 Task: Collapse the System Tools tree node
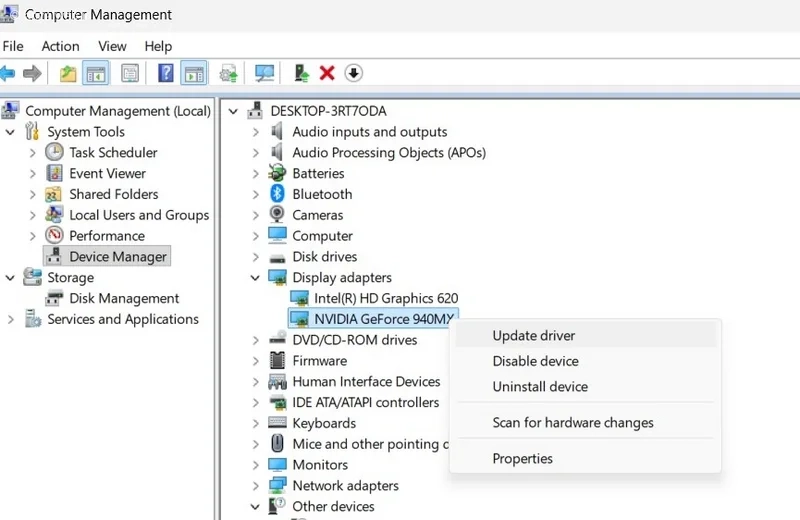[10, 132]
